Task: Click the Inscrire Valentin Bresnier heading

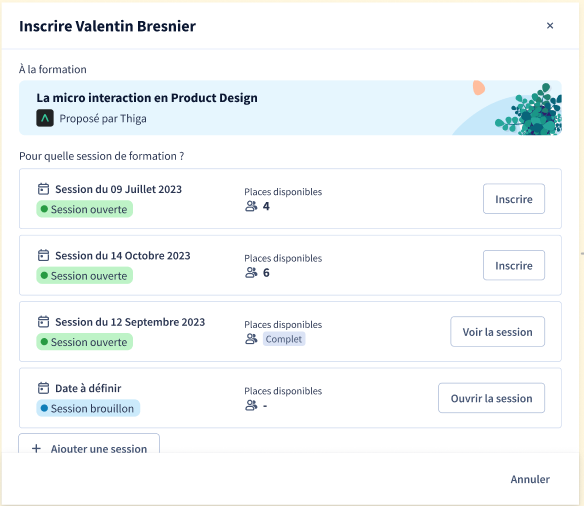Action: (x=107, y=26)
